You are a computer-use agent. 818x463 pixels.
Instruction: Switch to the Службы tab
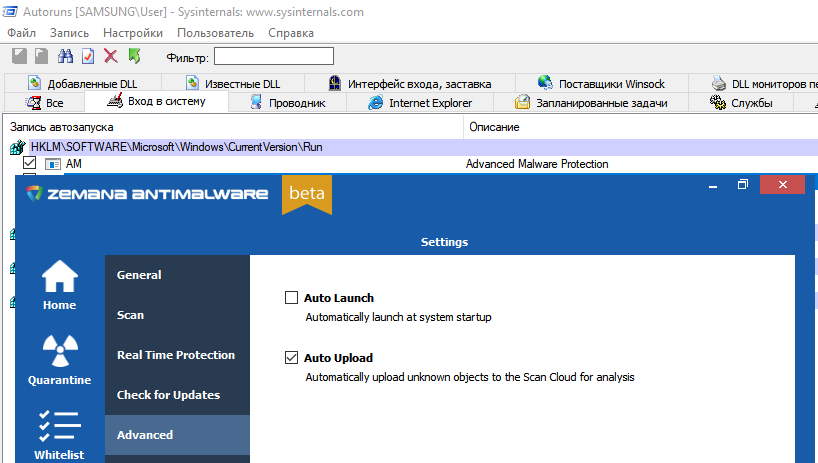click(741, 103)
